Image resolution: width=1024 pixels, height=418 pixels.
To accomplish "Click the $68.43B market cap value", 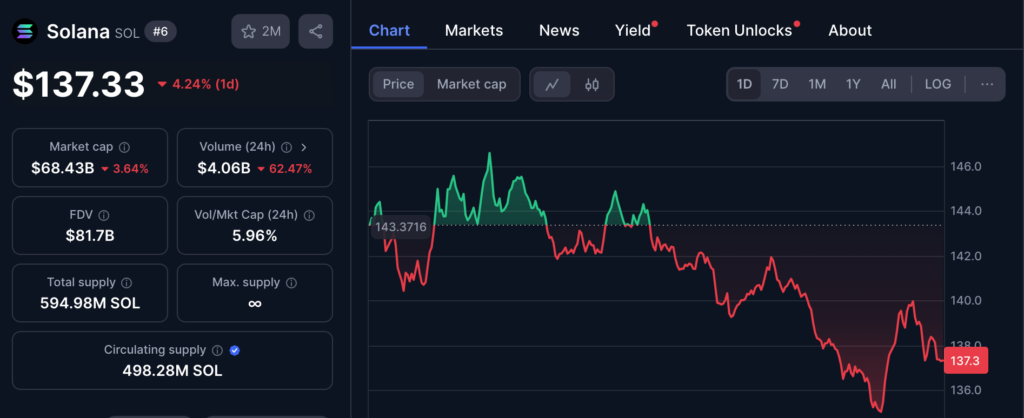I will (63, 168).
